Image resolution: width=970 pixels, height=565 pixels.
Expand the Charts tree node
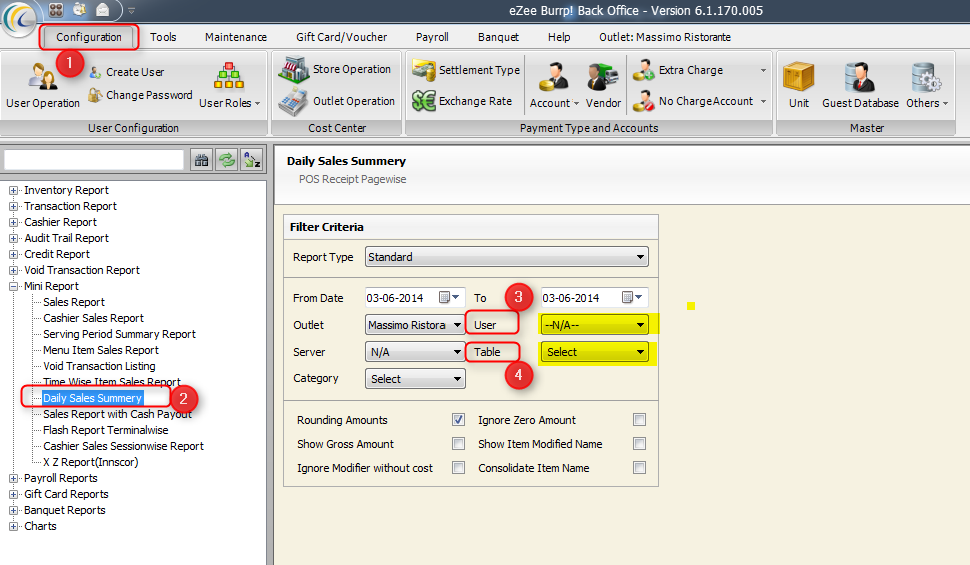coord(14,527)
